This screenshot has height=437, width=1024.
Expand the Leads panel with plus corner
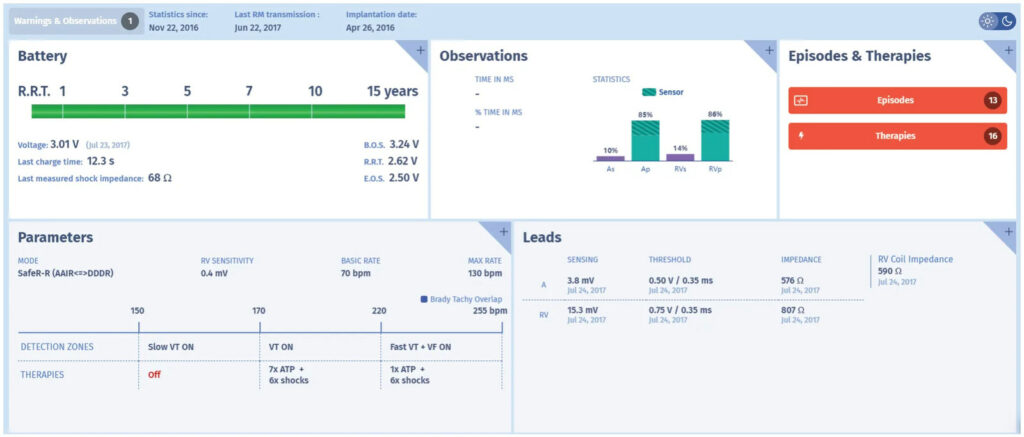tap(1008, 231)
